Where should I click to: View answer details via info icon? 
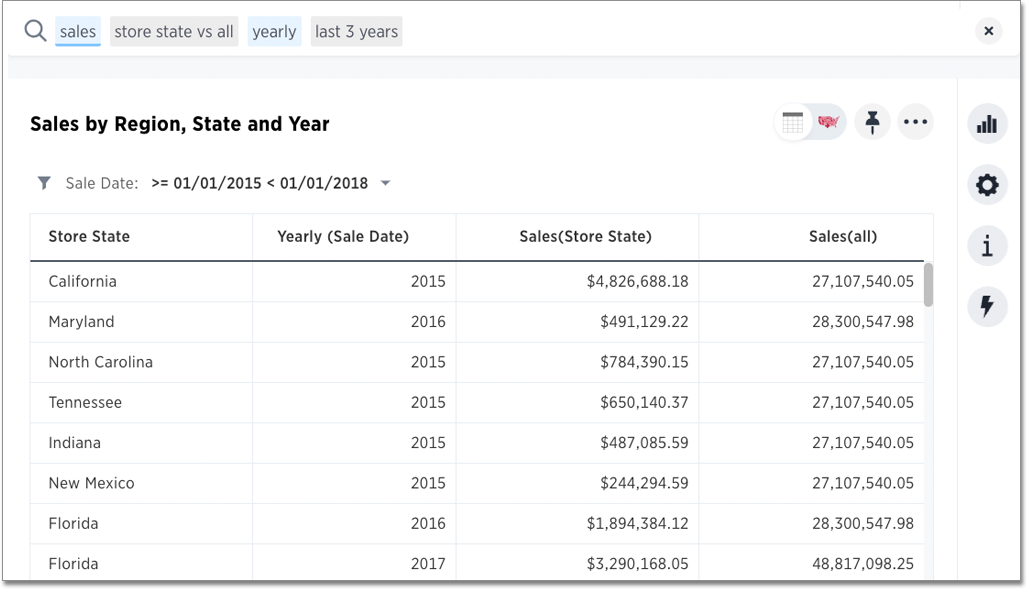987,245
